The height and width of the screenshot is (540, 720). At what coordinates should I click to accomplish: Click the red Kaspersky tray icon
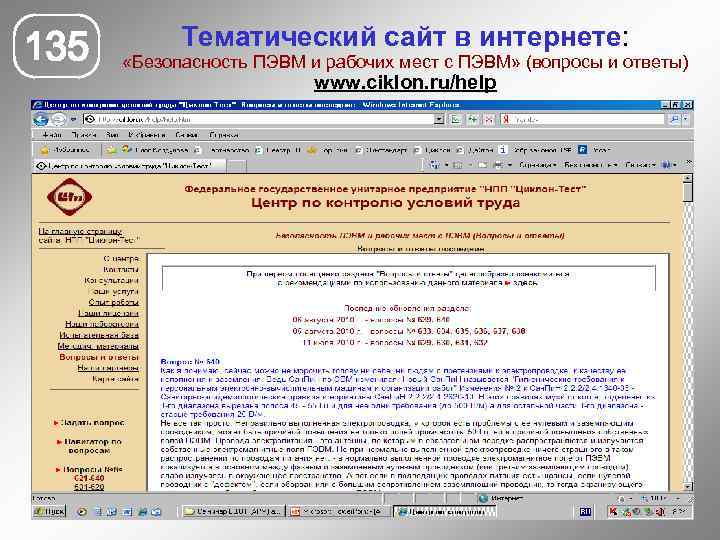[613, 511]
